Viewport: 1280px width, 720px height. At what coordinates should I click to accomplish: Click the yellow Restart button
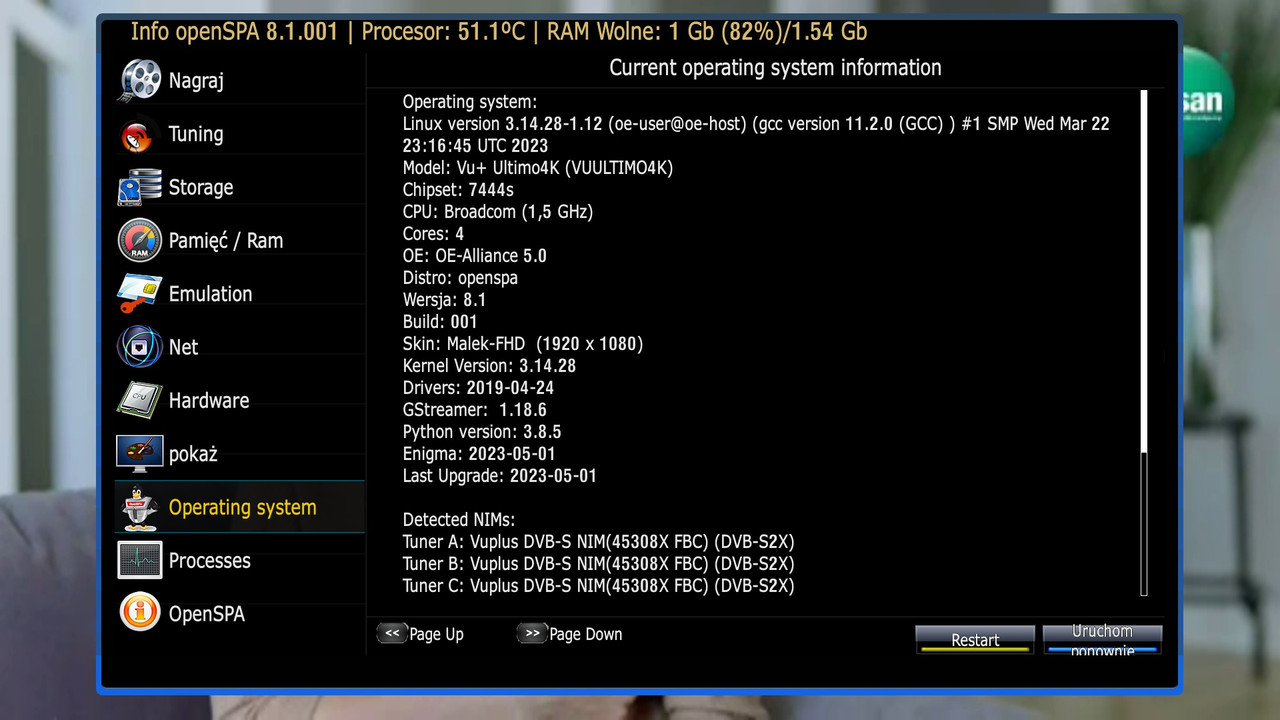975,640
